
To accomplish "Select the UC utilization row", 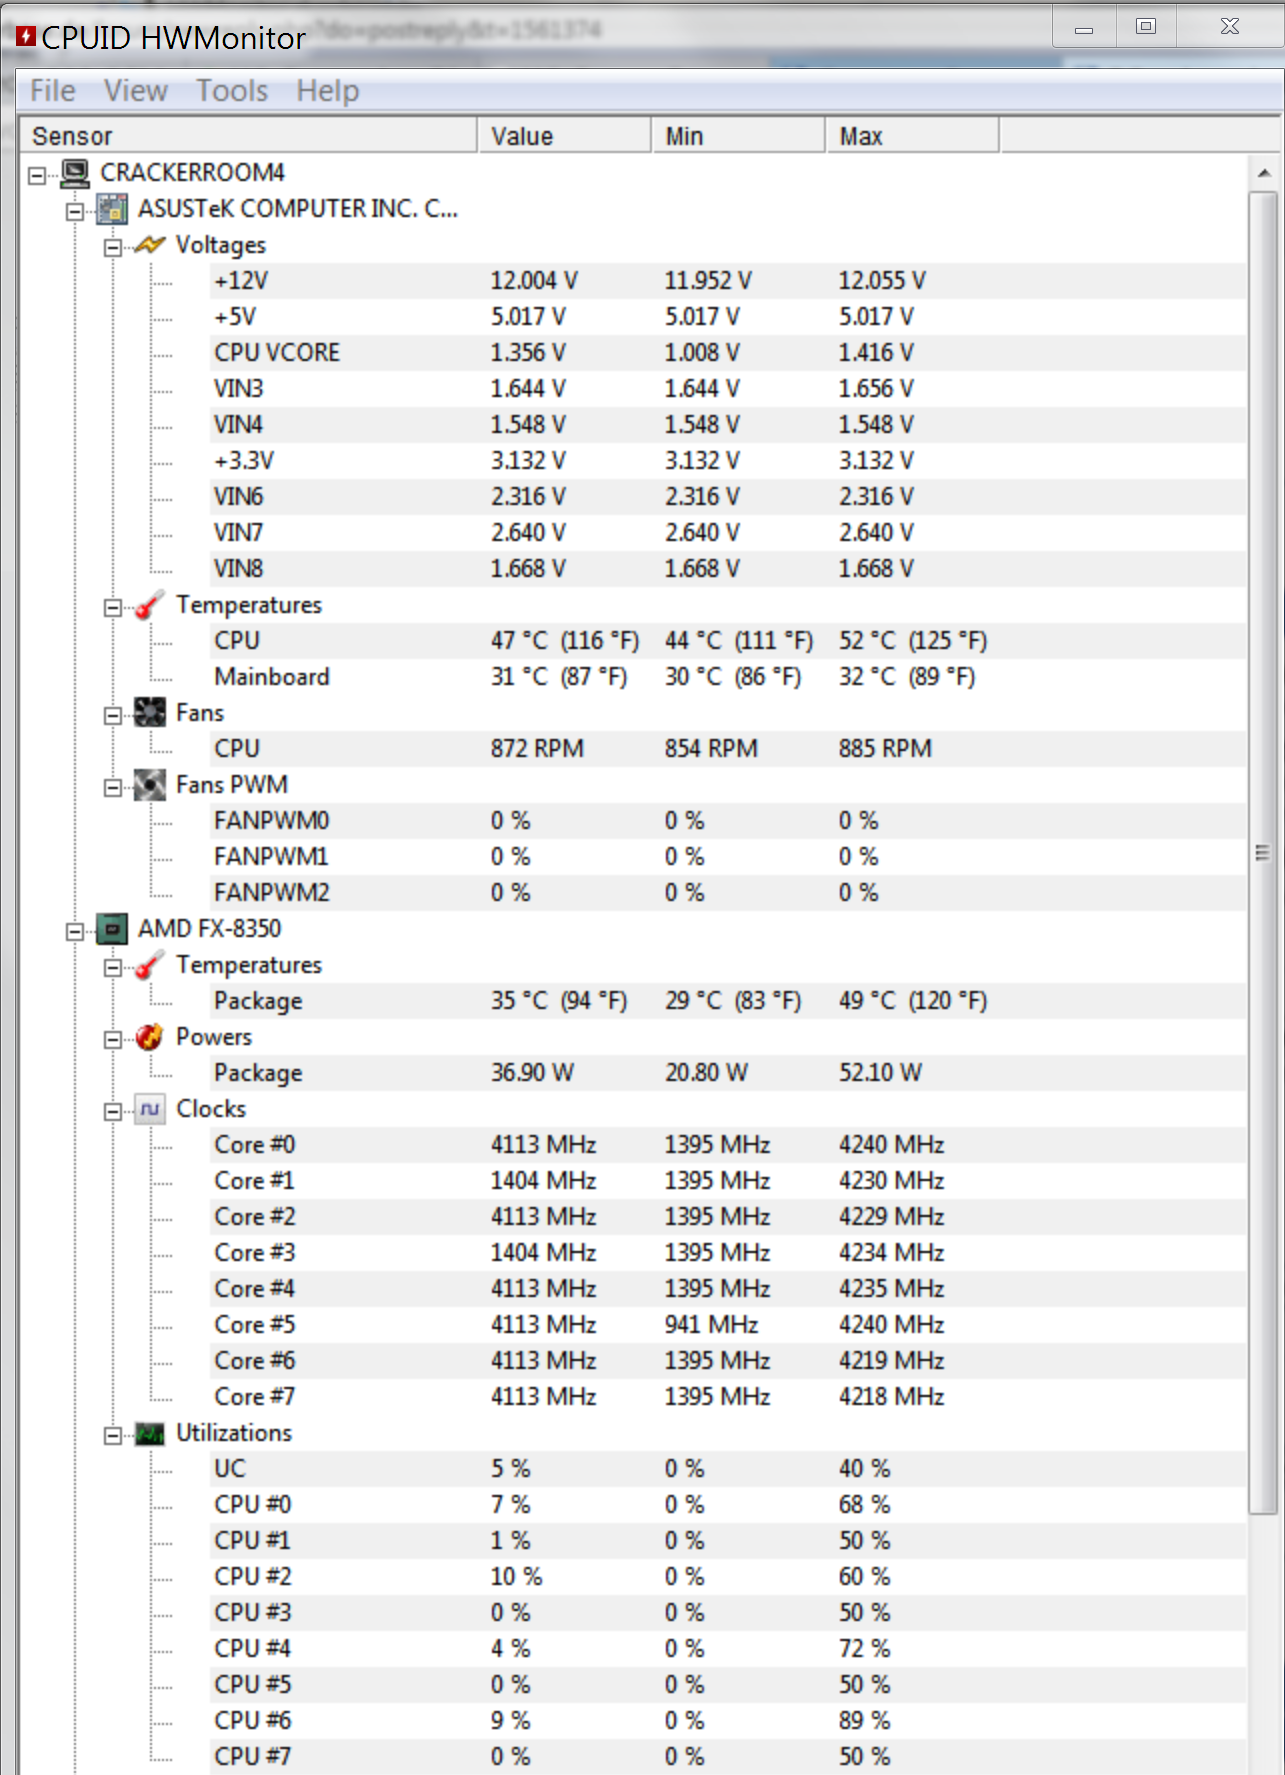I will (728, 1469).
